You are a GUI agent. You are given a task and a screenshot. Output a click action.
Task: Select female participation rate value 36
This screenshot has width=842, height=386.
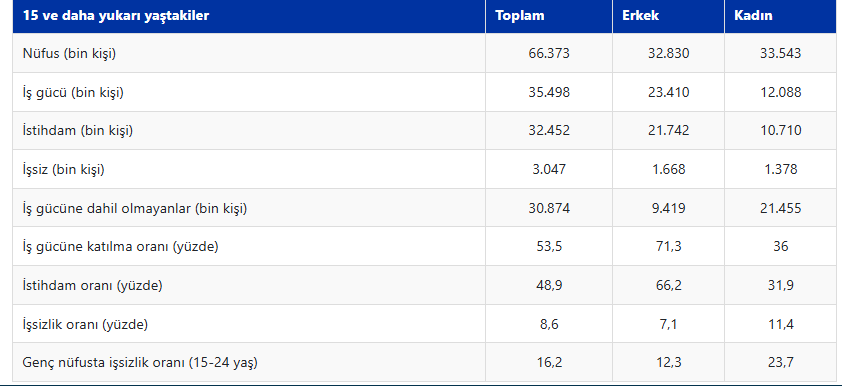tap(780, 246)
